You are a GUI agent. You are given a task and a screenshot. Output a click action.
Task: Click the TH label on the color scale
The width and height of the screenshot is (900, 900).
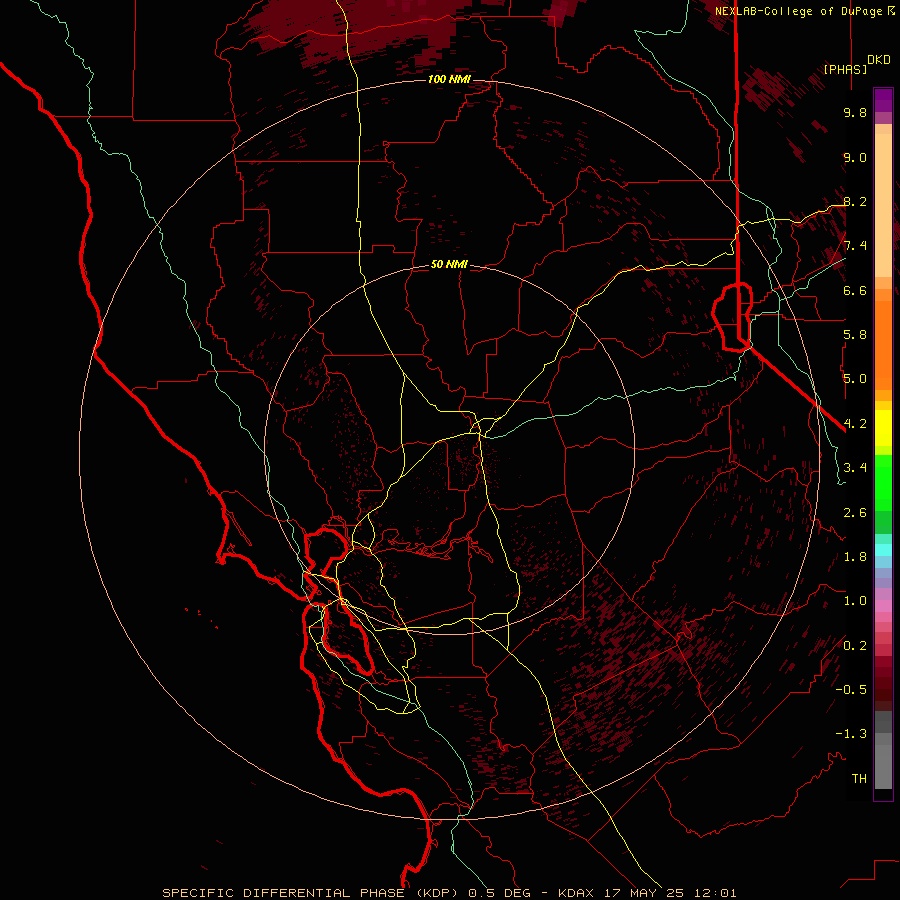859,779
